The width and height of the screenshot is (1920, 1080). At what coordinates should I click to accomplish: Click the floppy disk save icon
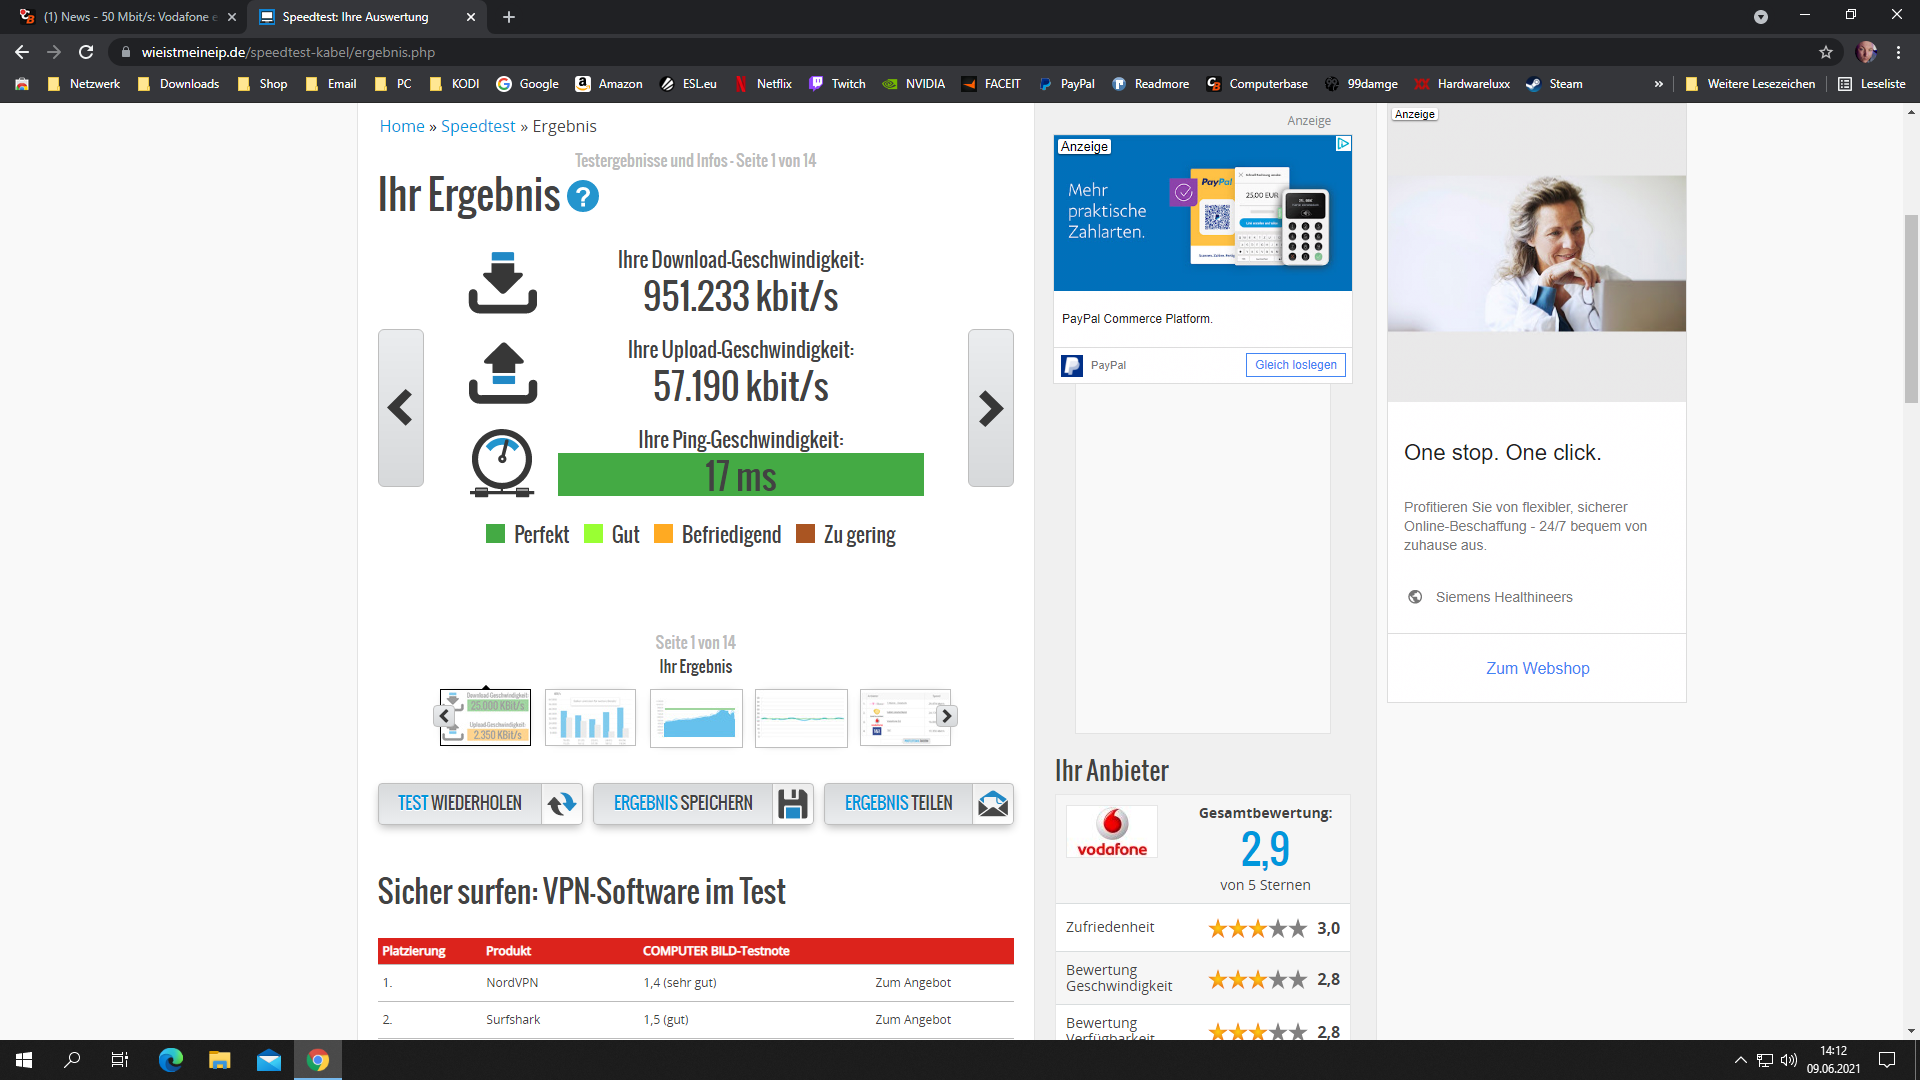coord(793,804)
